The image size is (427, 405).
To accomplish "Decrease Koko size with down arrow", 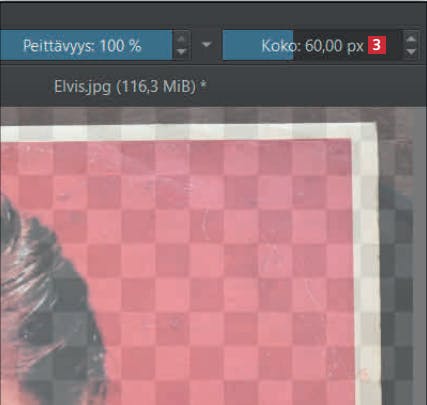I will [x=411, y=52].
